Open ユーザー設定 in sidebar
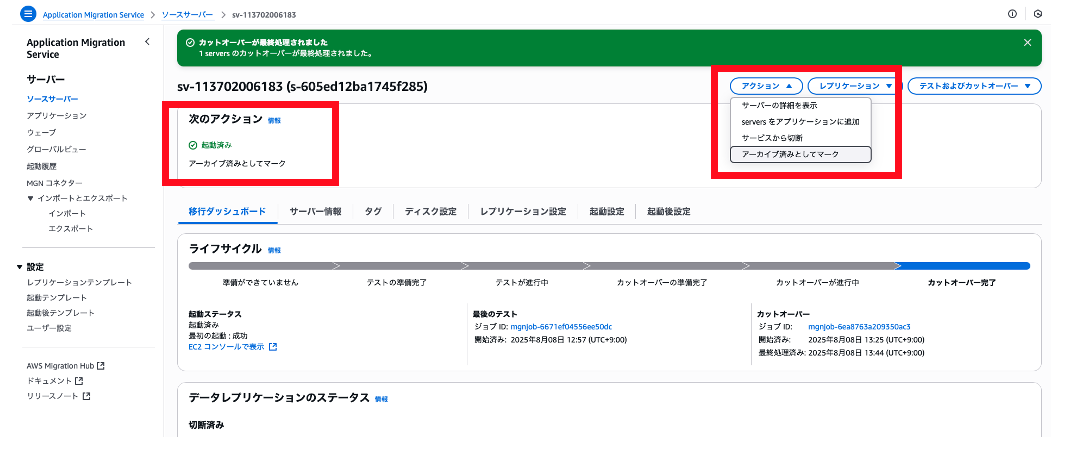Image resolution: width=1091 pixels, height=461 pixels. [x=49, y=328]
